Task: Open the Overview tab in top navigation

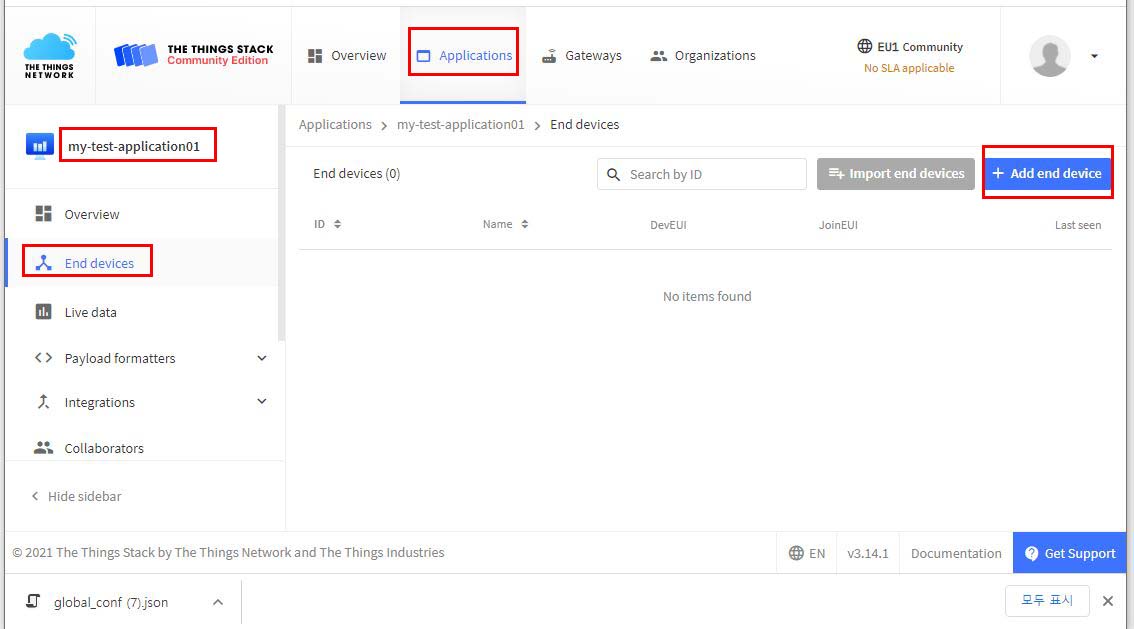Action: click(x=347, y=56)
